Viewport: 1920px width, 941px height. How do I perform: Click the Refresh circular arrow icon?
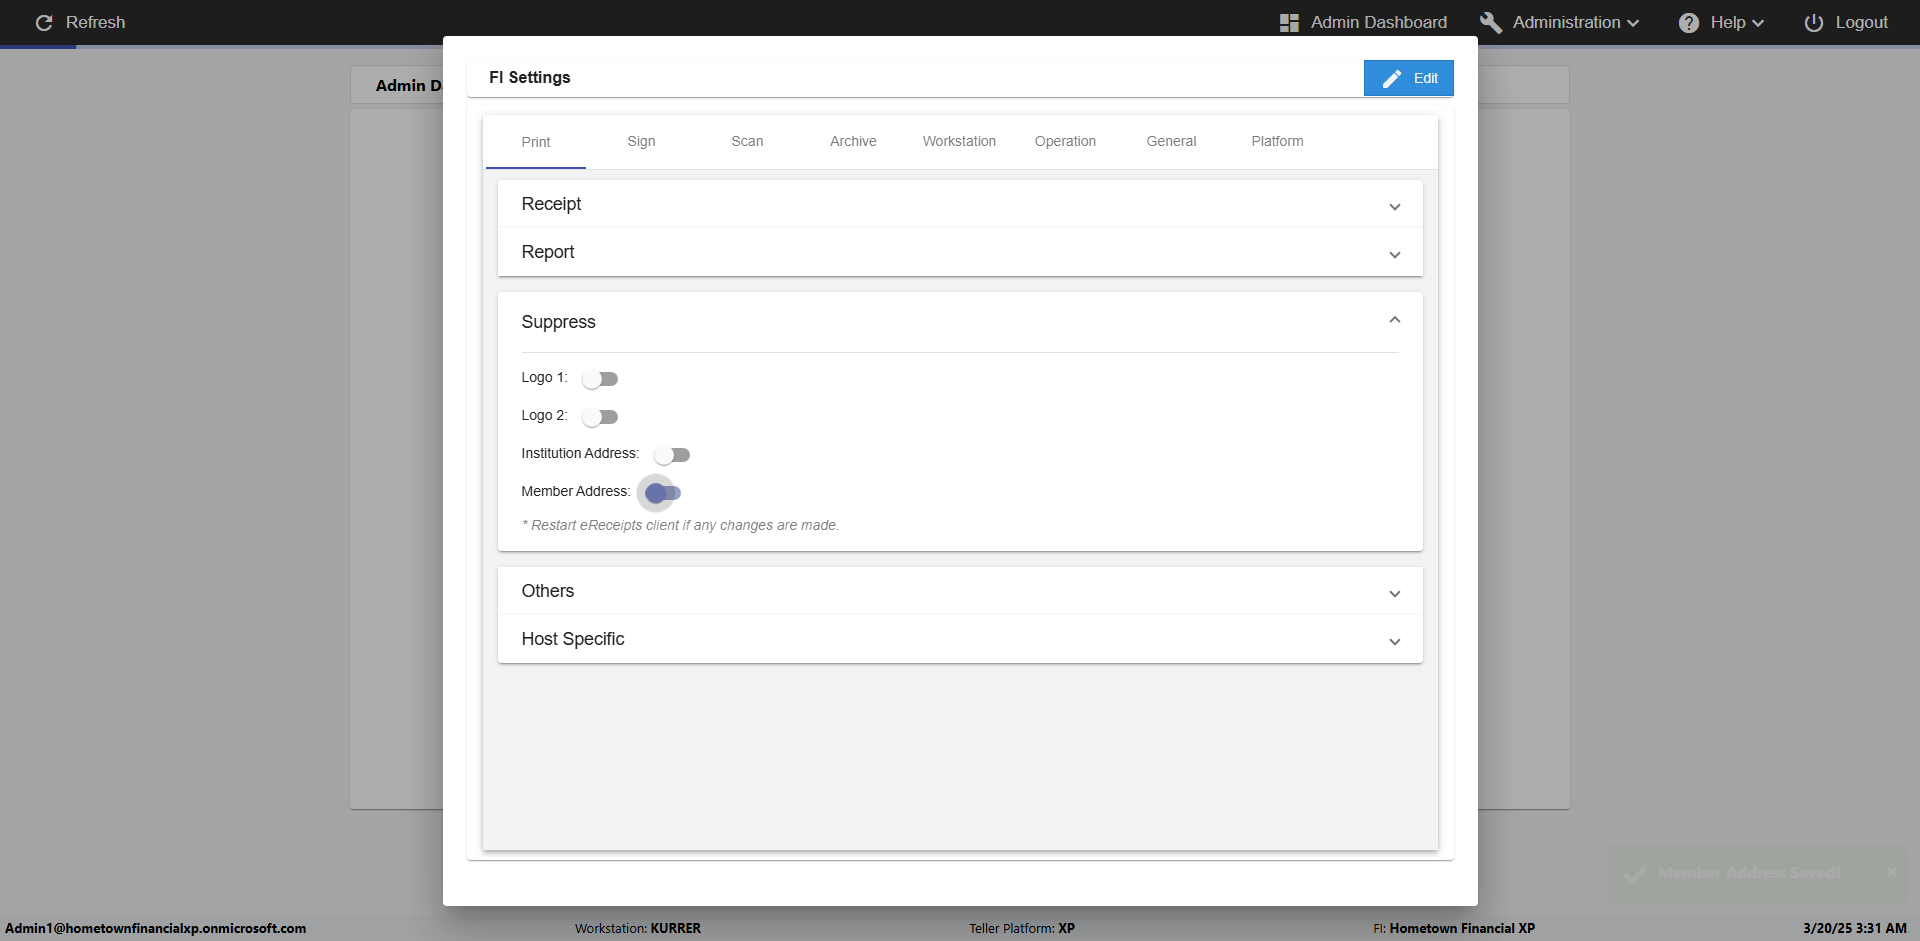[x=44, y=23]
